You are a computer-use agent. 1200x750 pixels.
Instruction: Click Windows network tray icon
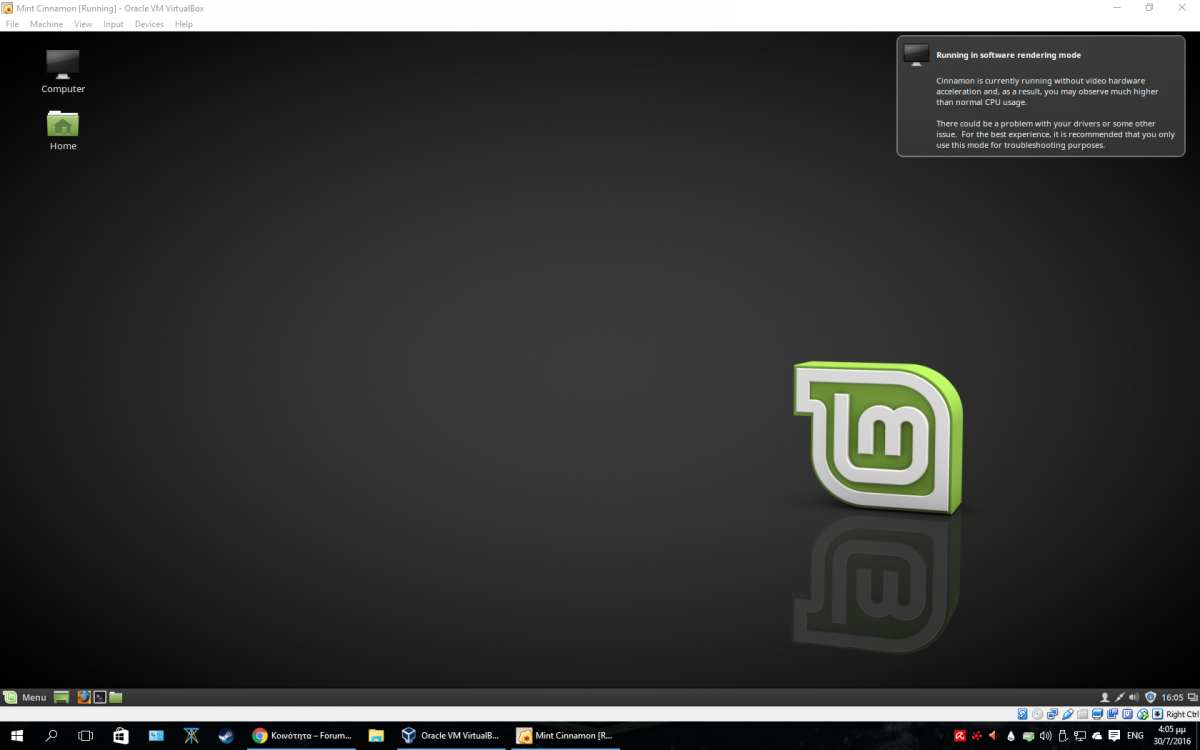click(1080, 736)
